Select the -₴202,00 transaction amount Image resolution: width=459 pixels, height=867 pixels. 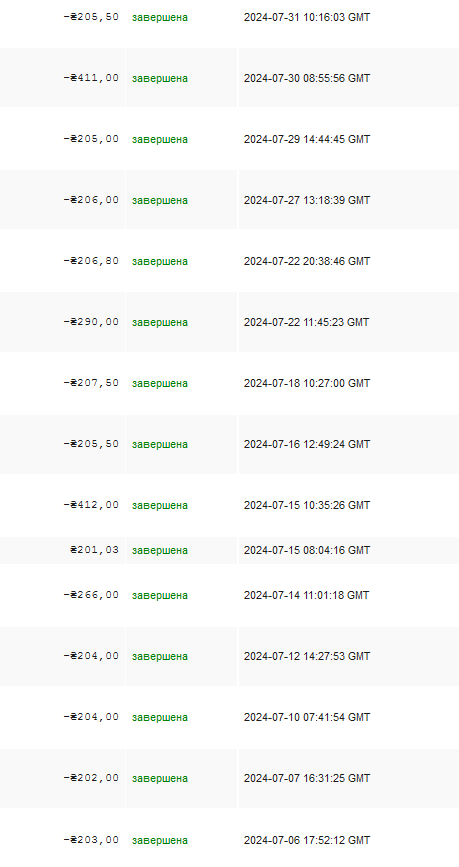[91, 778]
